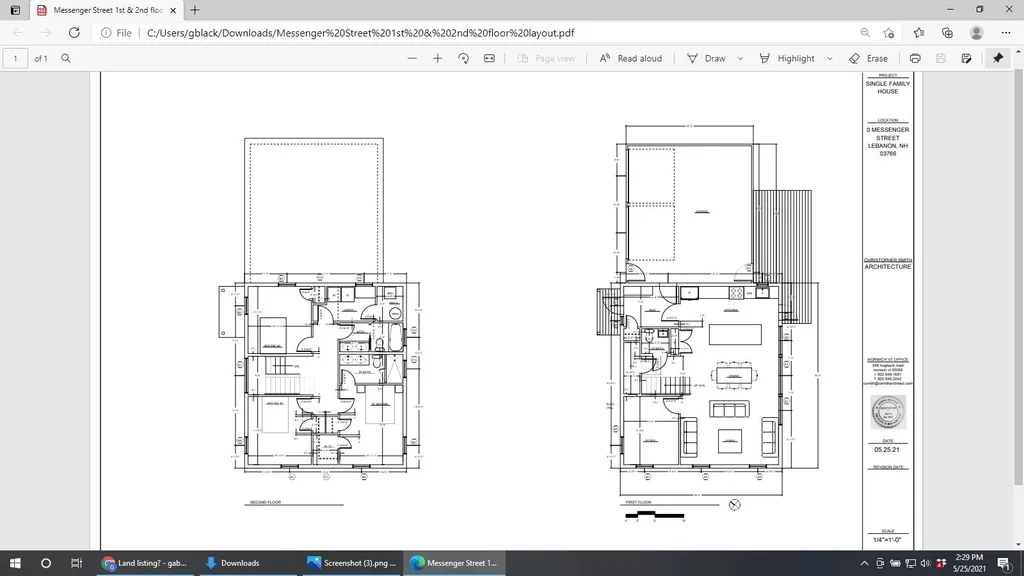Click the page number input field
Image resolution: width=1024 pixels, height=576 pixels.
[16, 58]
